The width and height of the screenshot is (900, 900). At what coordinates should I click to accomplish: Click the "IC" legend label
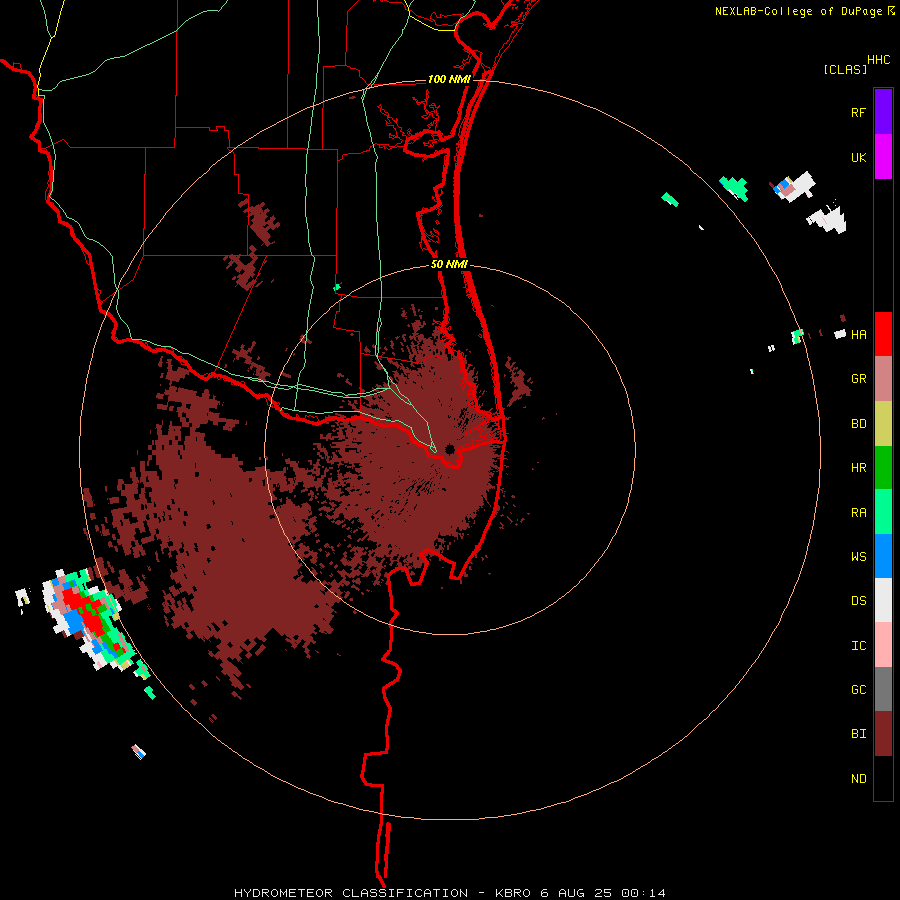point(858,646)
